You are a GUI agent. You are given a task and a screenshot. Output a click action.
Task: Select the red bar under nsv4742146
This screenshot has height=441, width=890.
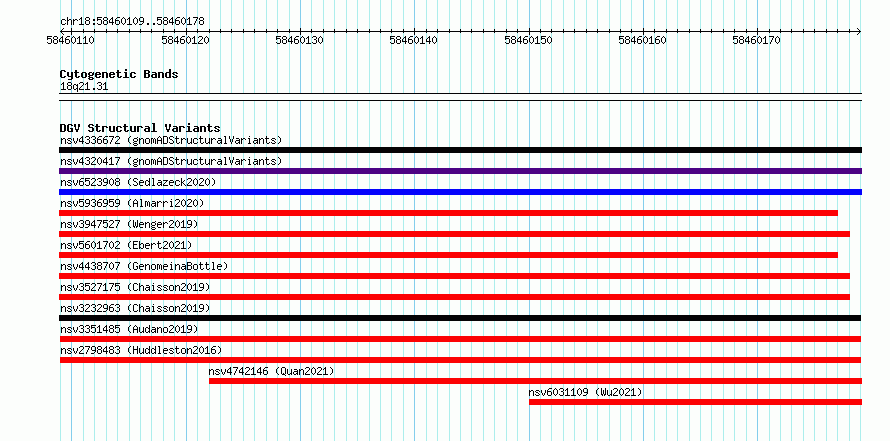pos(535,381)
